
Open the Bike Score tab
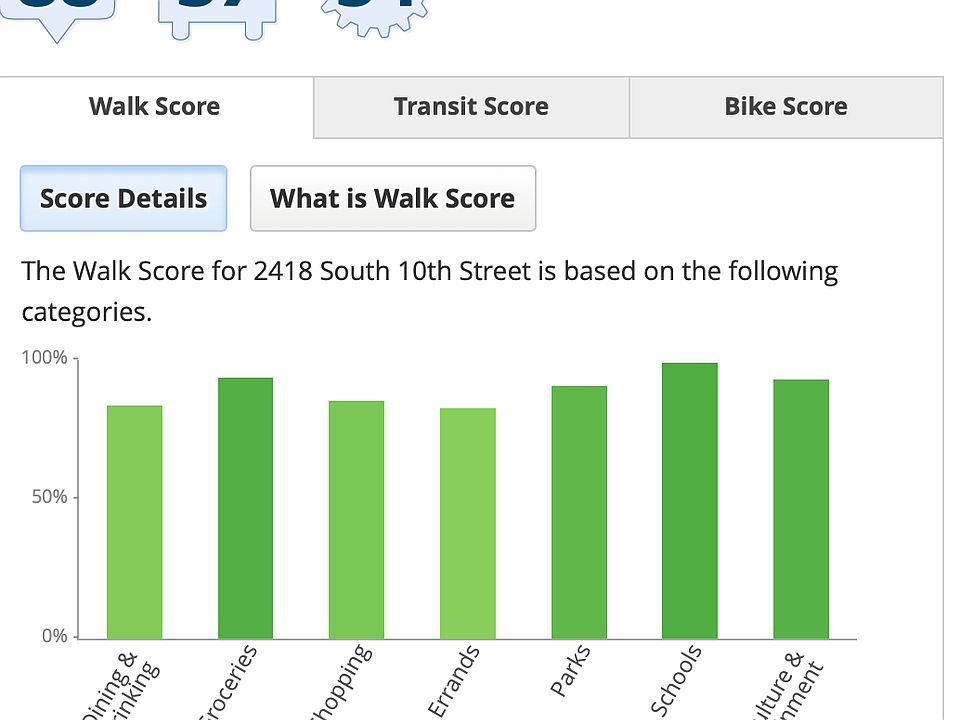(786, 107)
